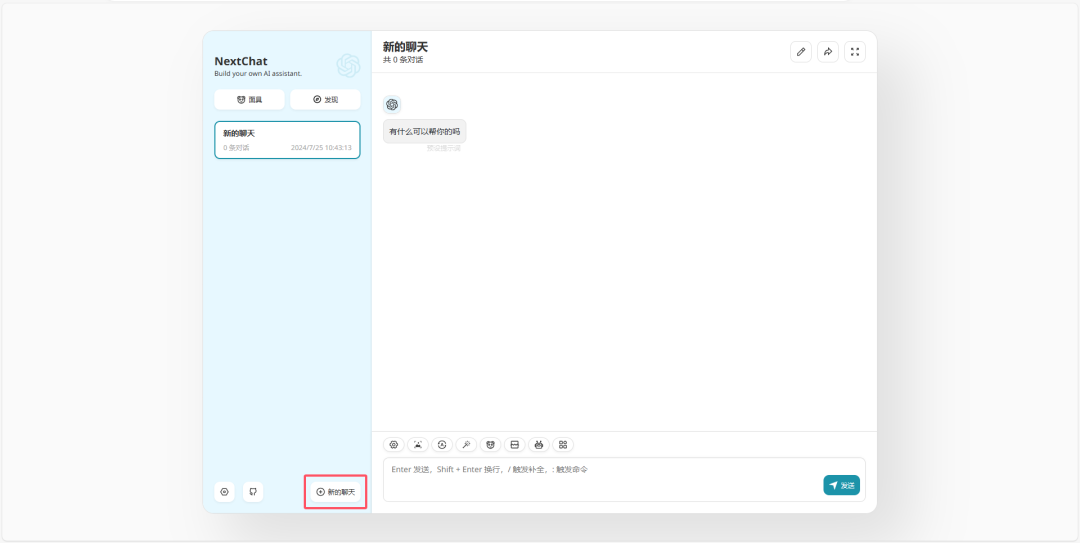
Task: Click the message input text box
Action: point(624,480)
